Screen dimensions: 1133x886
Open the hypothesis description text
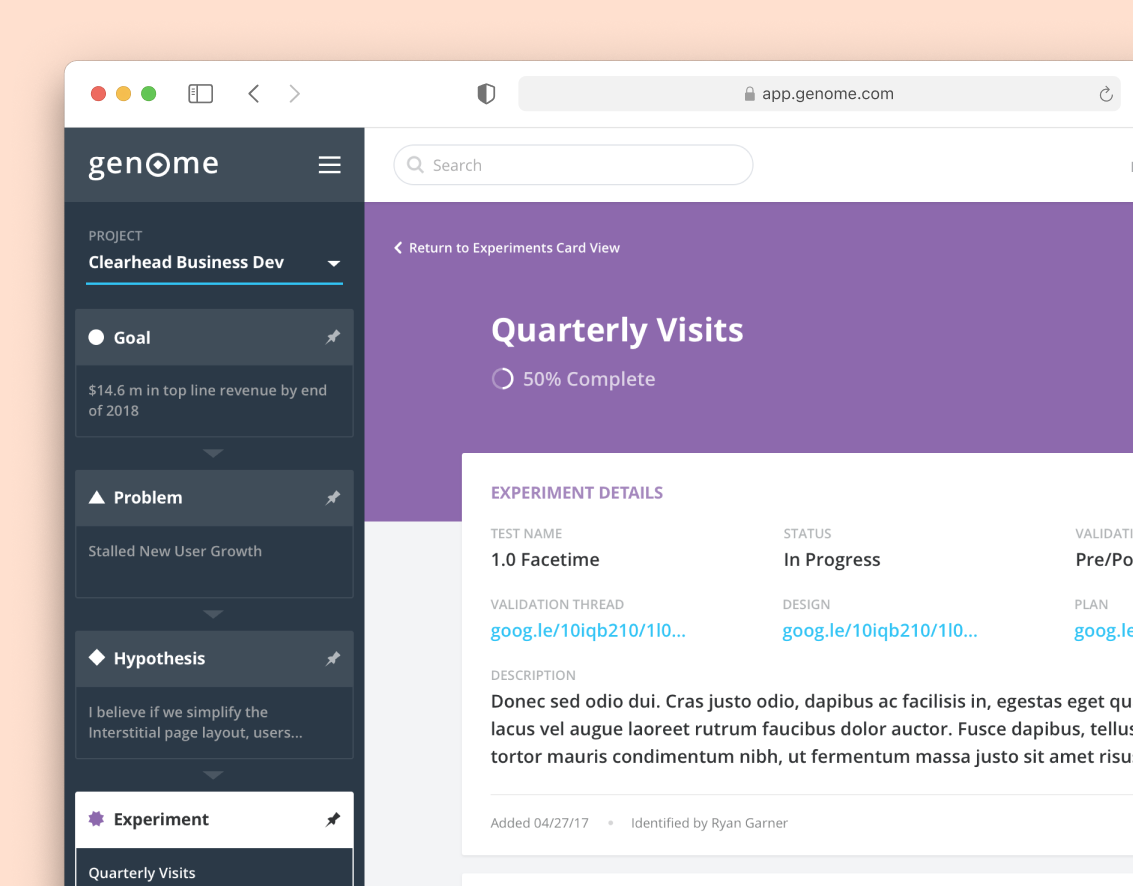point(195,722)
